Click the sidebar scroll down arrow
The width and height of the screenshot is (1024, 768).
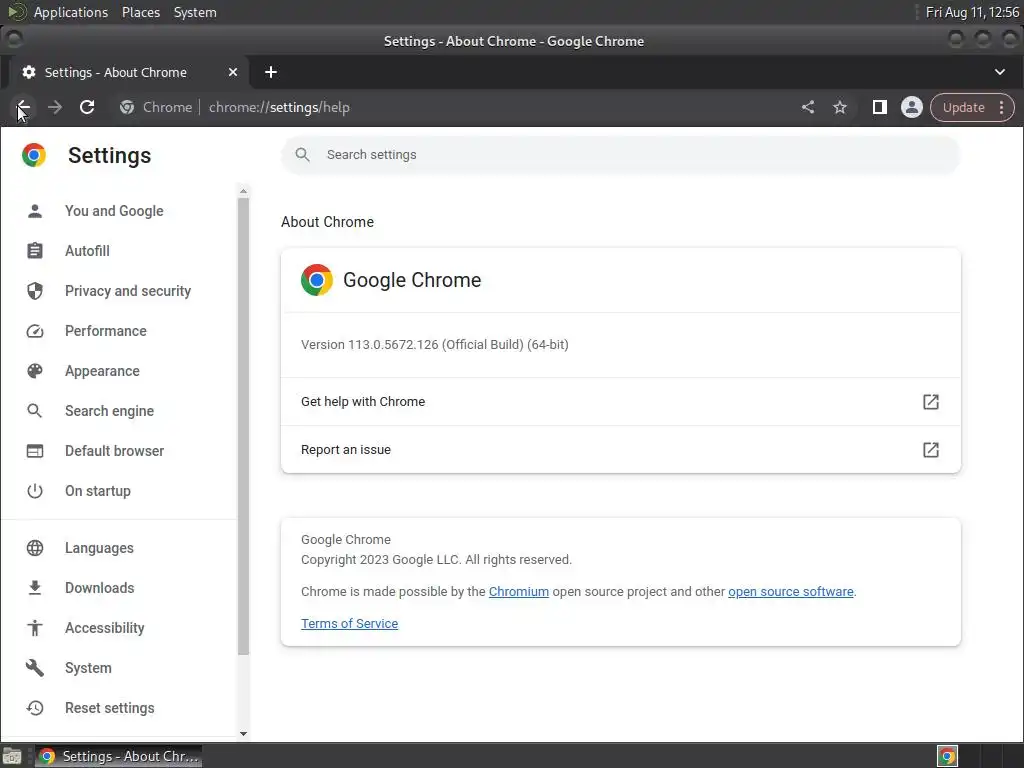244,734
